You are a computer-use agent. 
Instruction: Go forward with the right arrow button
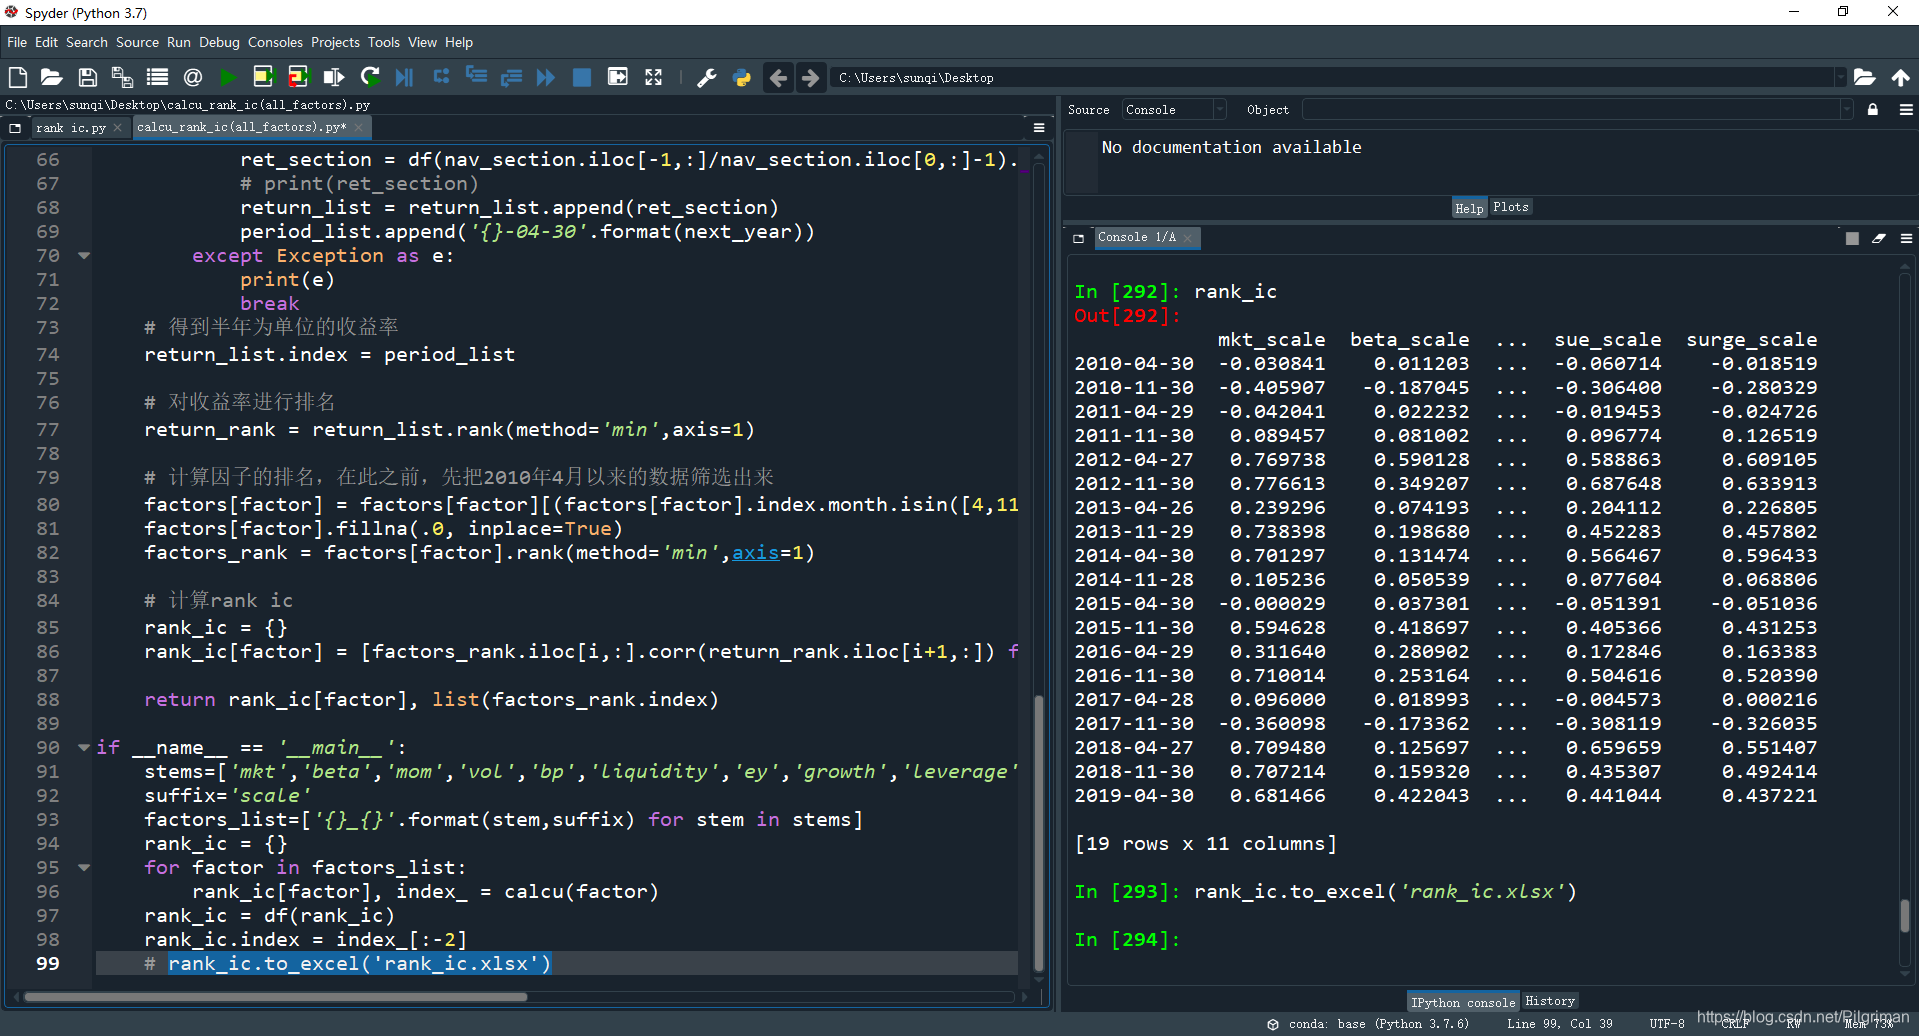[810, 77]
